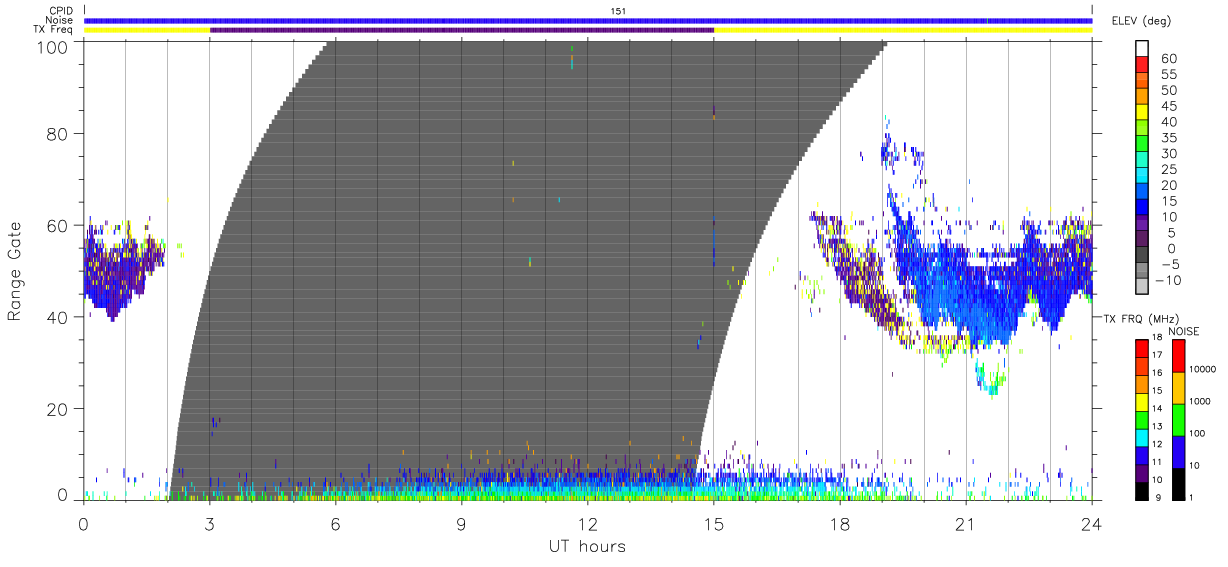Click '20' on the Range Gate axis
Screen dimensions: 1228x567
point(58,409)
